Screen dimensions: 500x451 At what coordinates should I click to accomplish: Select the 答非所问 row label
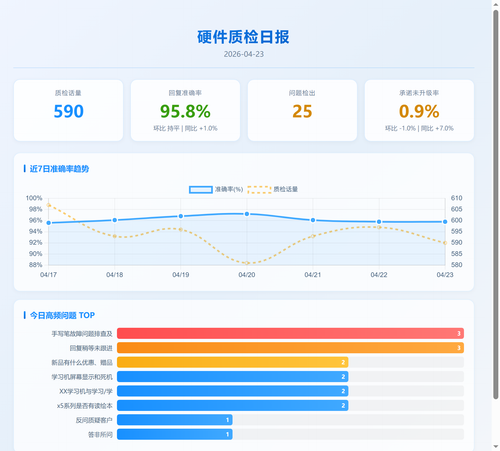point(100,435)
